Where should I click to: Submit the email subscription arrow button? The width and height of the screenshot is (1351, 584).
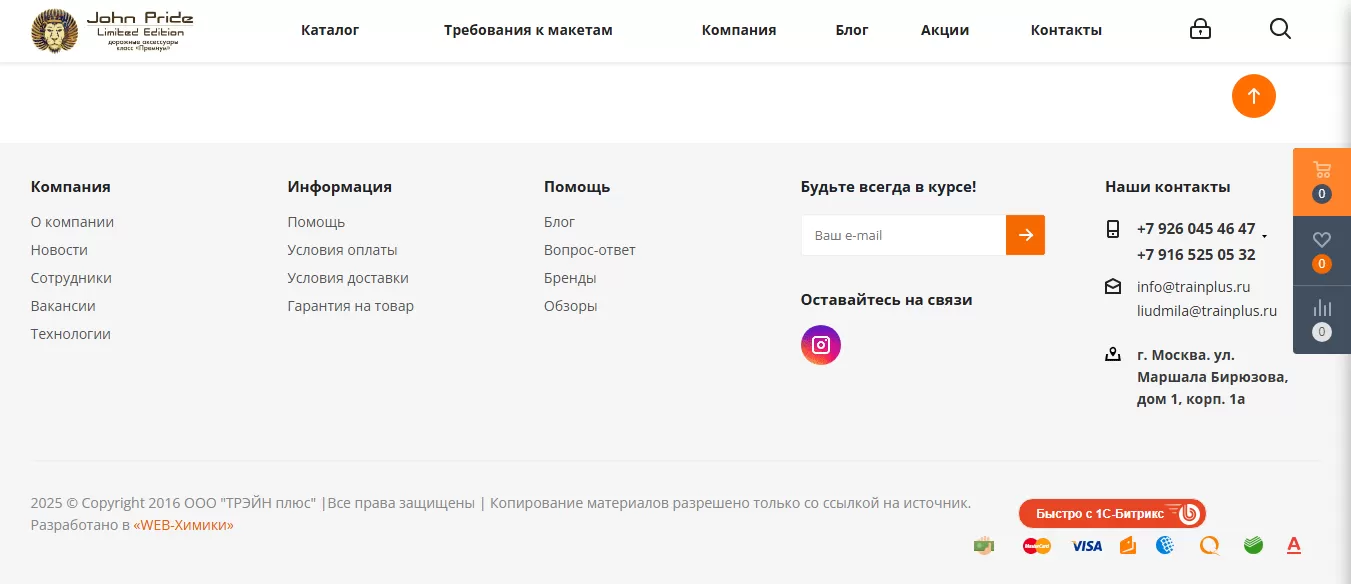pos(1025,235)
